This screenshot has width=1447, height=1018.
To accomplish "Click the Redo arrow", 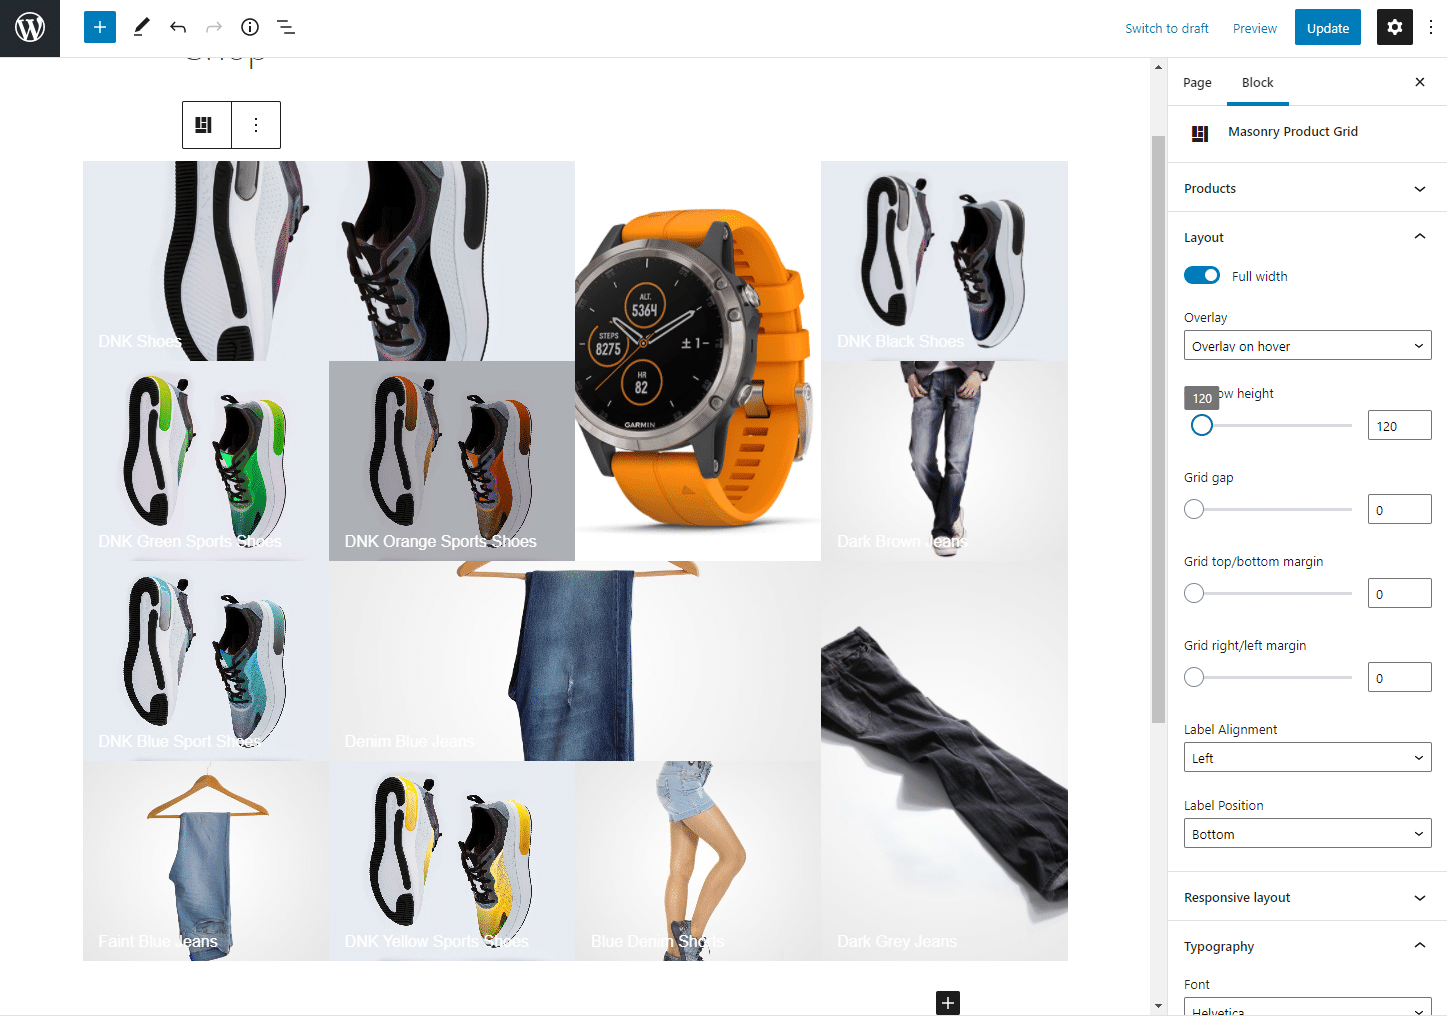I will coord(214,27).
